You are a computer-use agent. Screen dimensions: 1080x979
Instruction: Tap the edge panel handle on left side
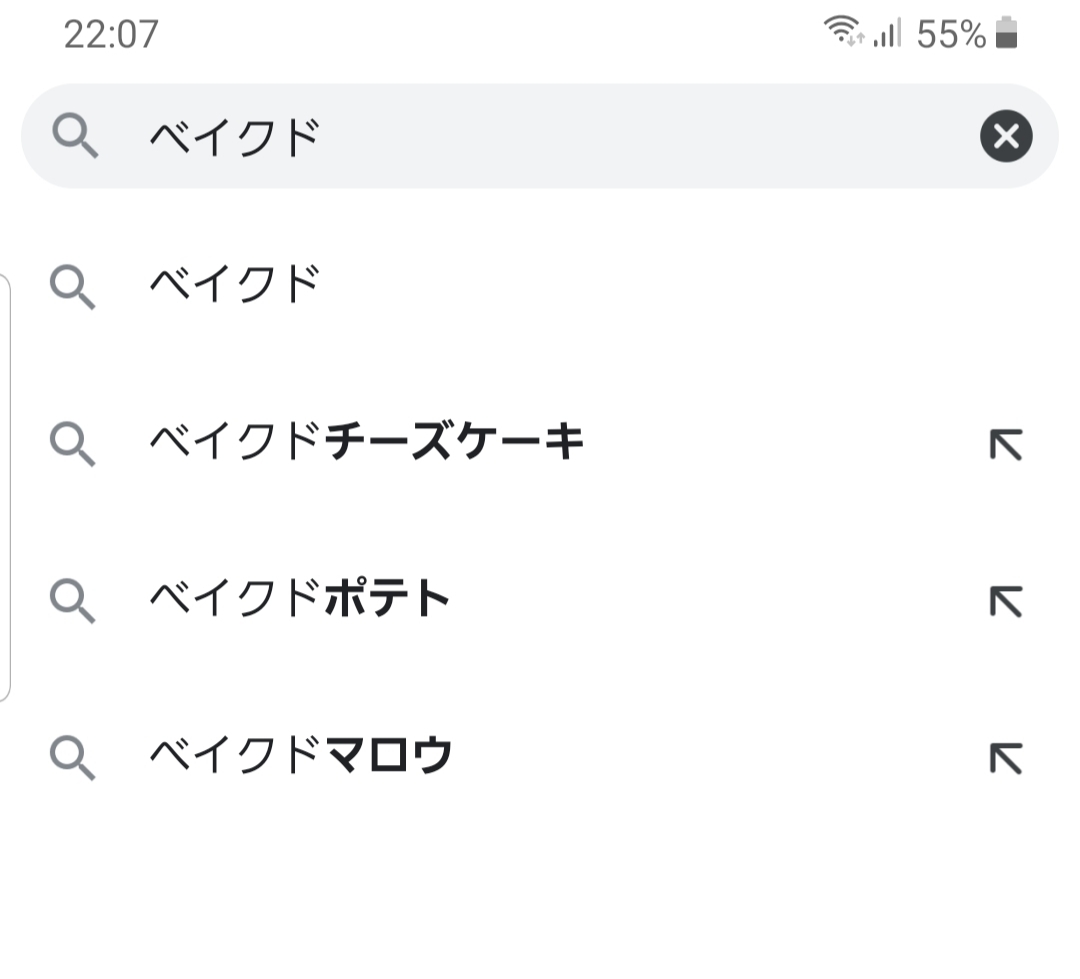[x=6, y=487]
